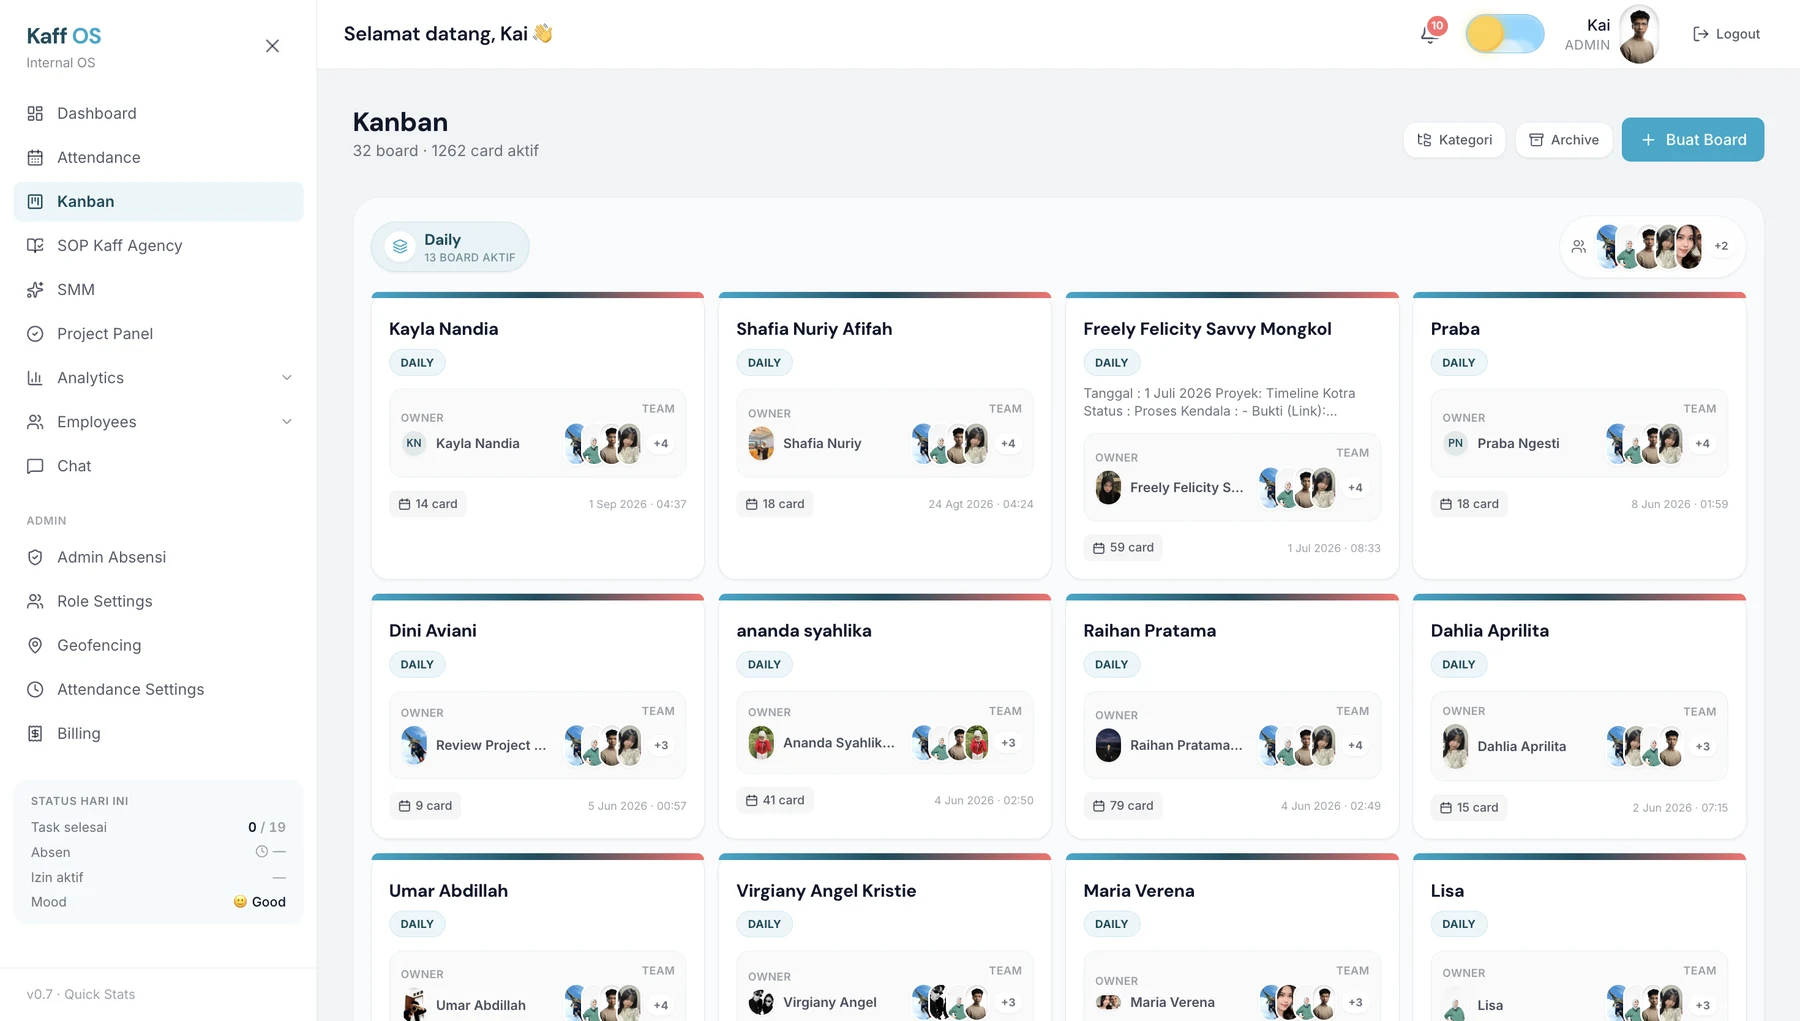1800x1021 pixels.
Task: Click the 41 card count chip
Action: click(x=776, y=800)
